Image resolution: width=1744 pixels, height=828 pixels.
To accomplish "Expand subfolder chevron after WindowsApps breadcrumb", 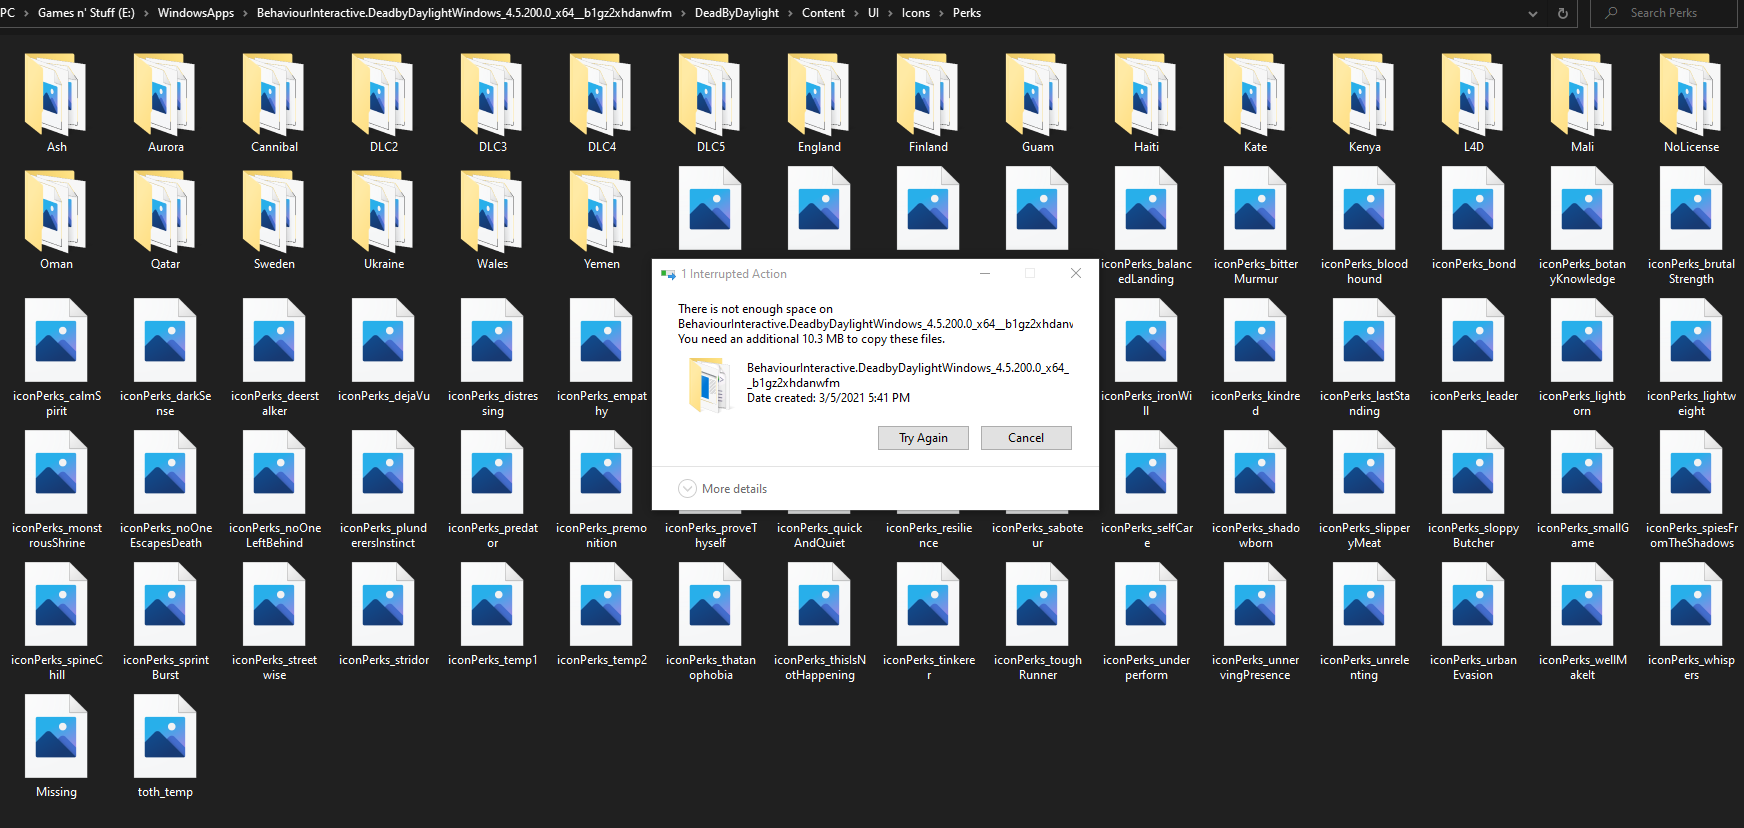I will (x=245, y=13).
